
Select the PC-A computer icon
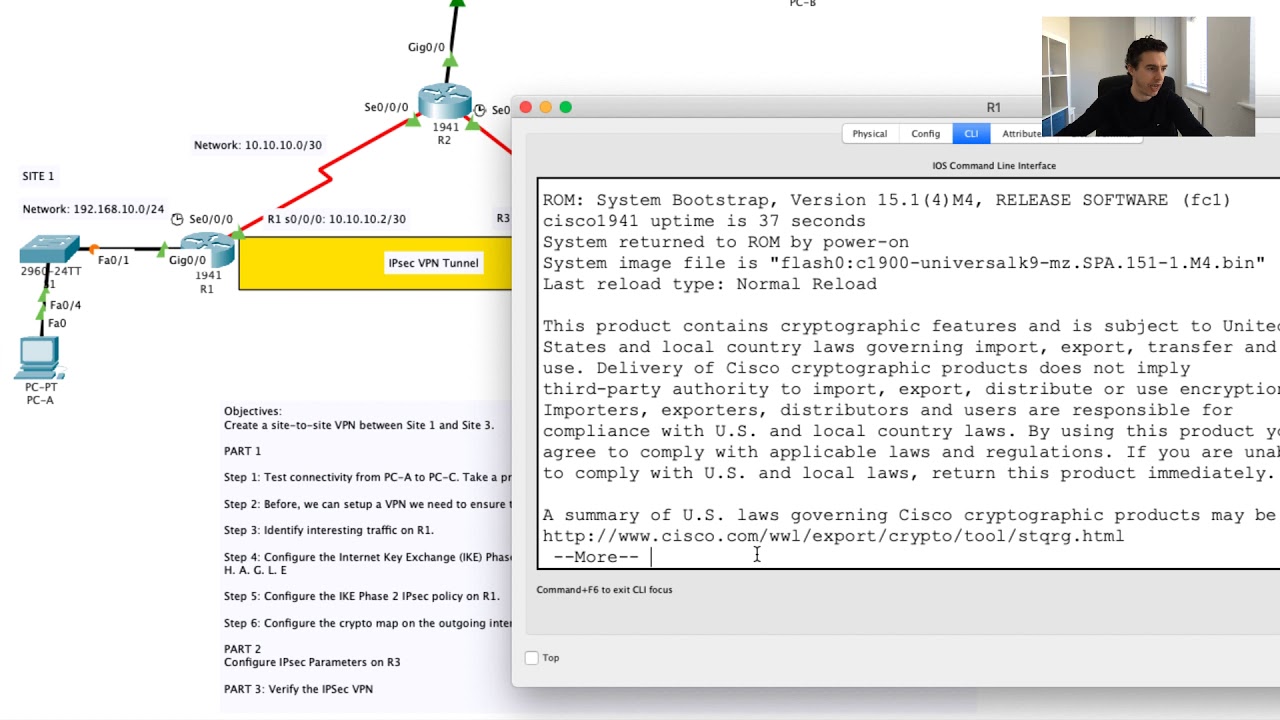(39, 358)
